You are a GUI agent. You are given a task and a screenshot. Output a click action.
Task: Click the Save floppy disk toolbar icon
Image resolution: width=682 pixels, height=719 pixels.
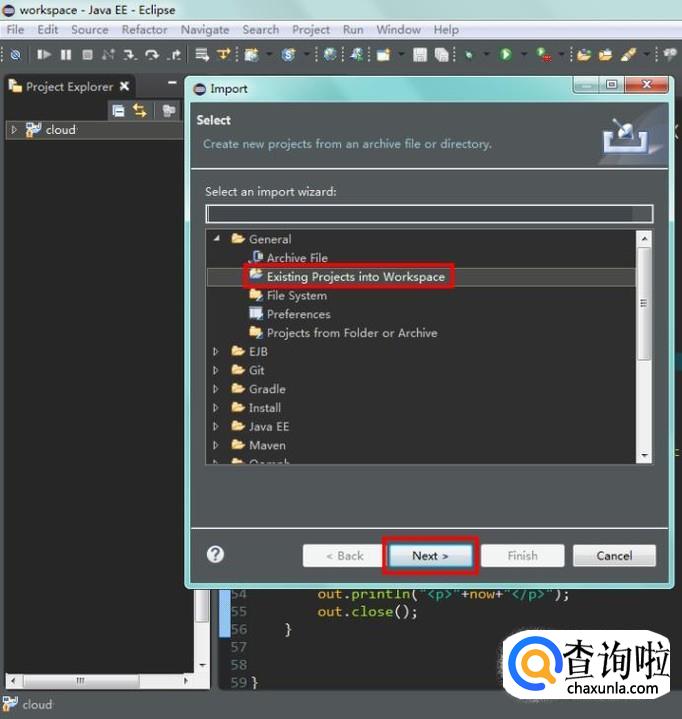420,55
